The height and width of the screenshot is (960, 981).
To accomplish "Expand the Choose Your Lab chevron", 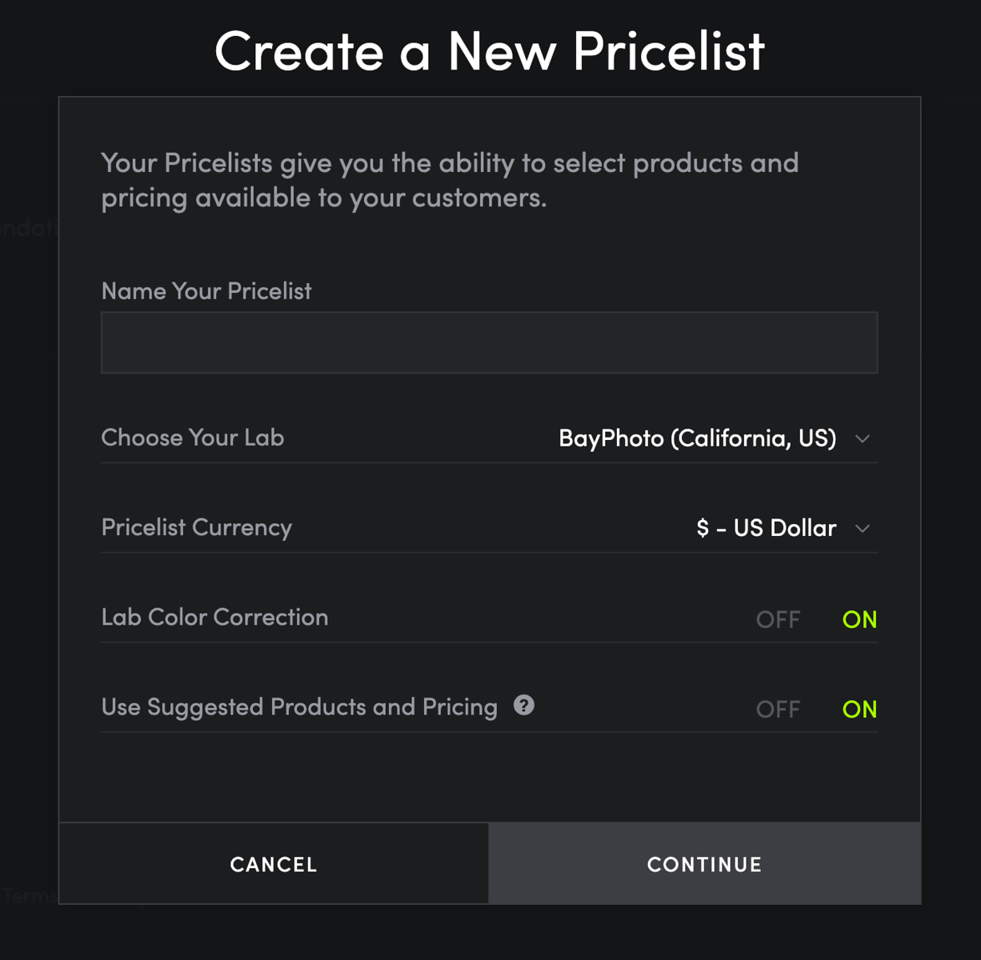I will [x=862, y=439].
